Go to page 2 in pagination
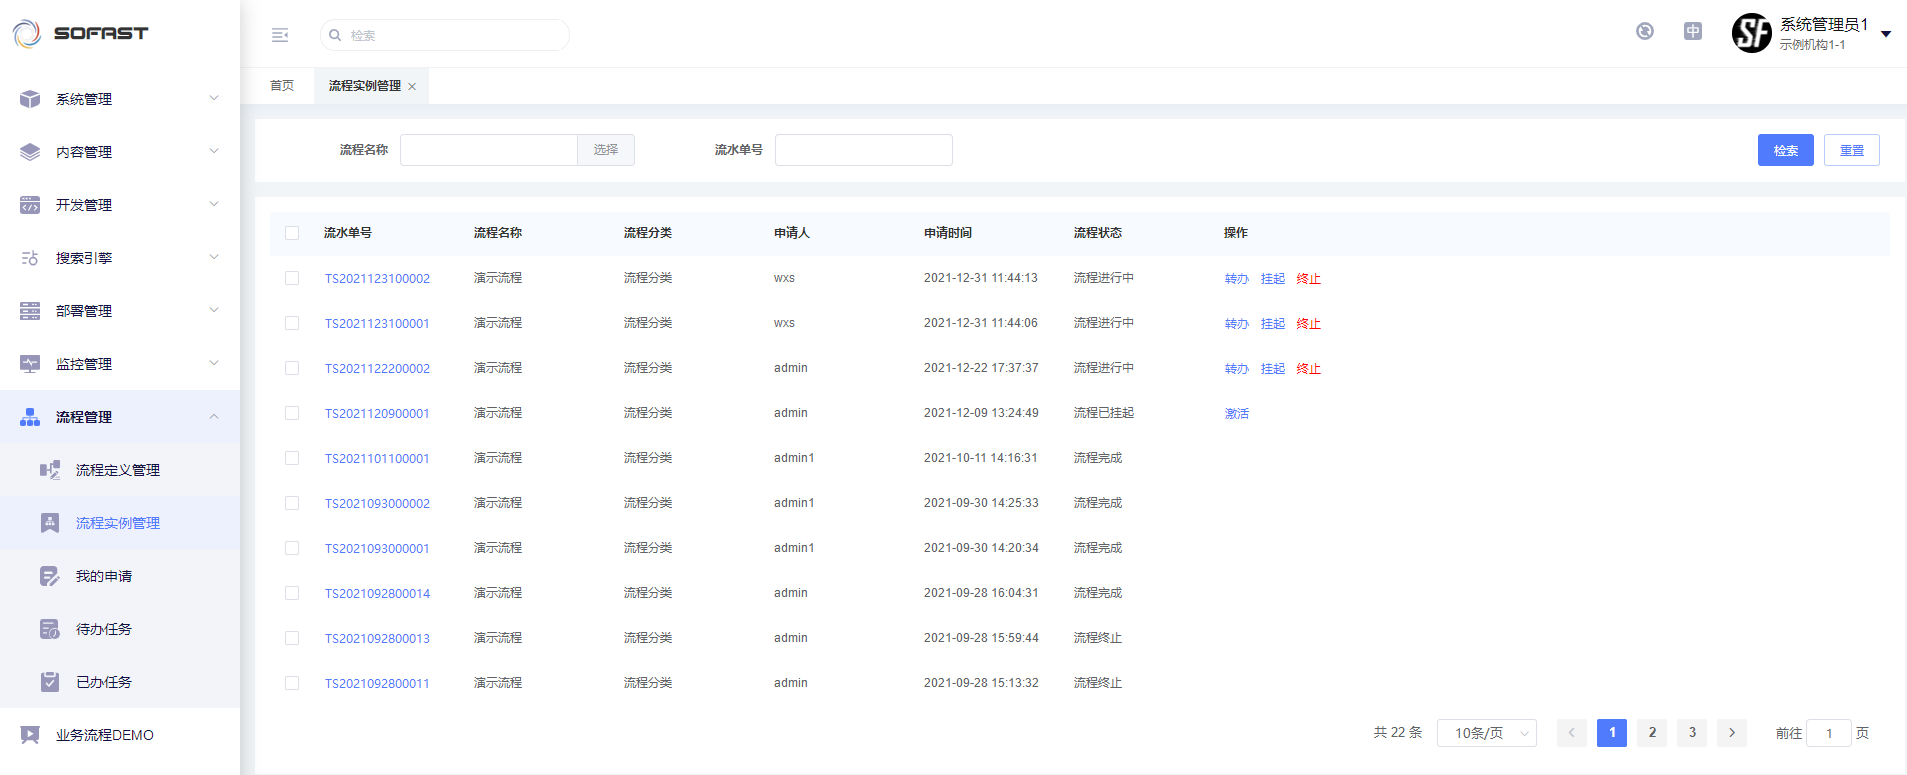Viewport: 1907px width, 775px height. coord(1652,733)
